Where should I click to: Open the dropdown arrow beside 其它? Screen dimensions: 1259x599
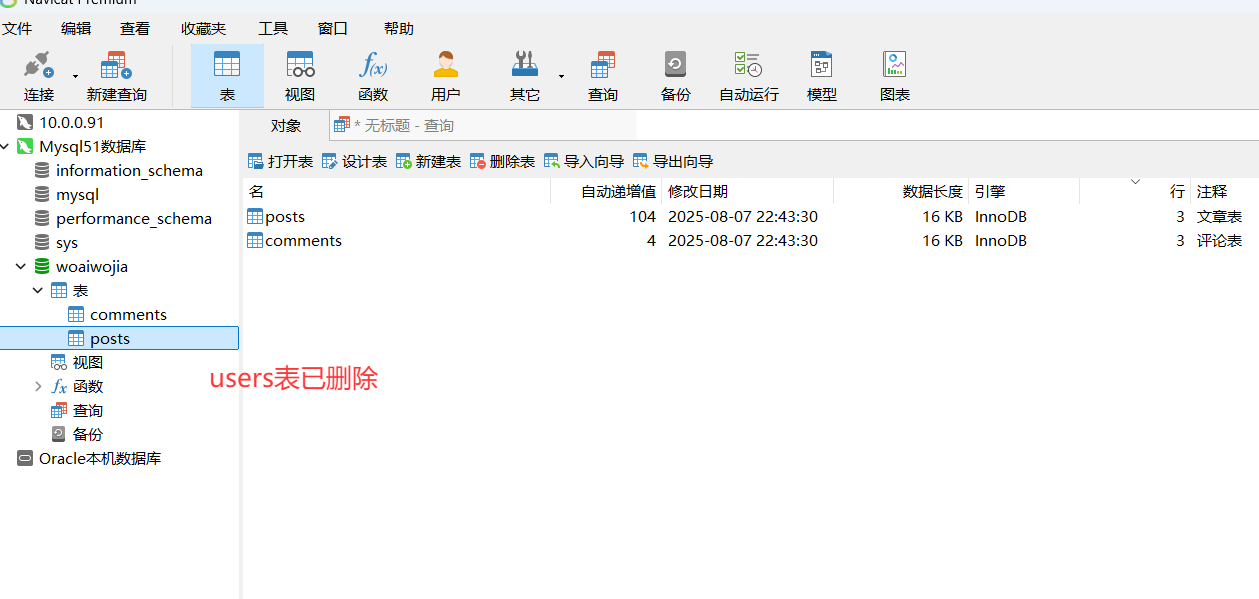click(561, 76)
